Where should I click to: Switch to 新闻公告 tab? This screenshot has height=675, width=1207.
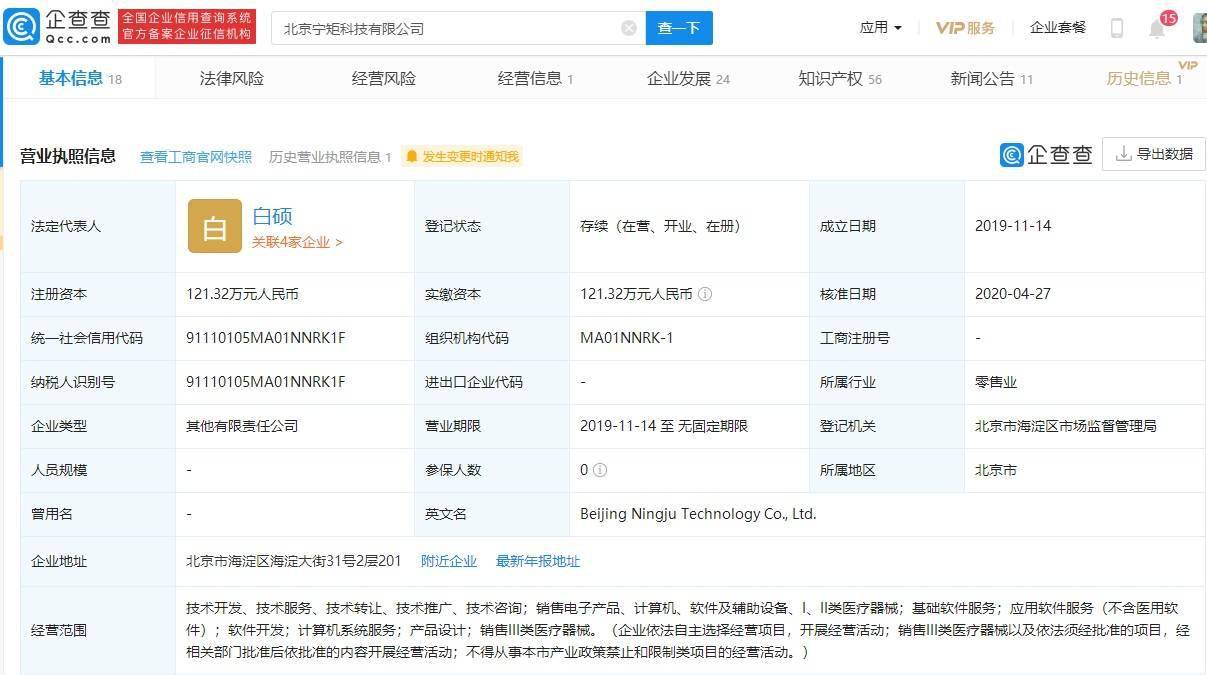point(992,78)
